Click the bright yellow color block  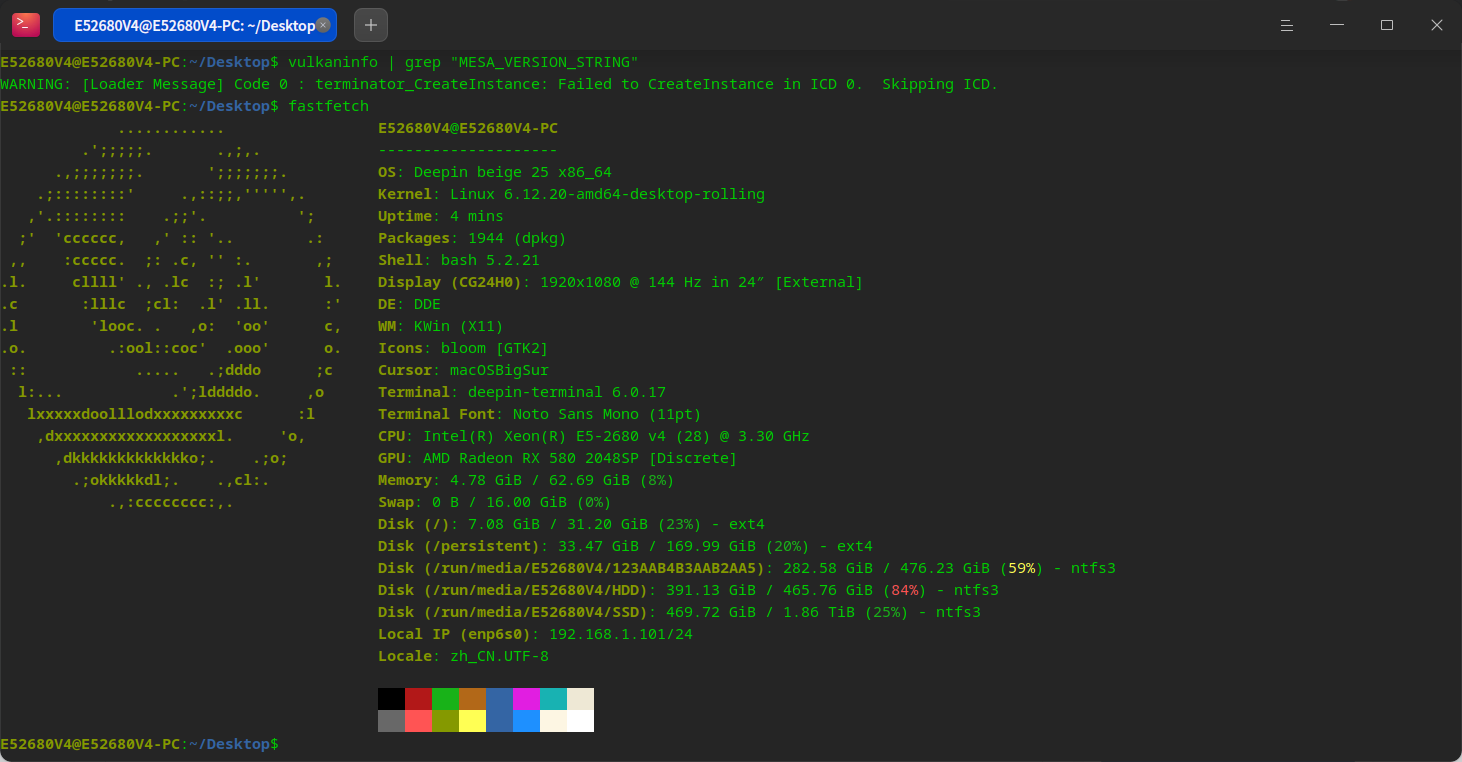[x=472, y=721]
